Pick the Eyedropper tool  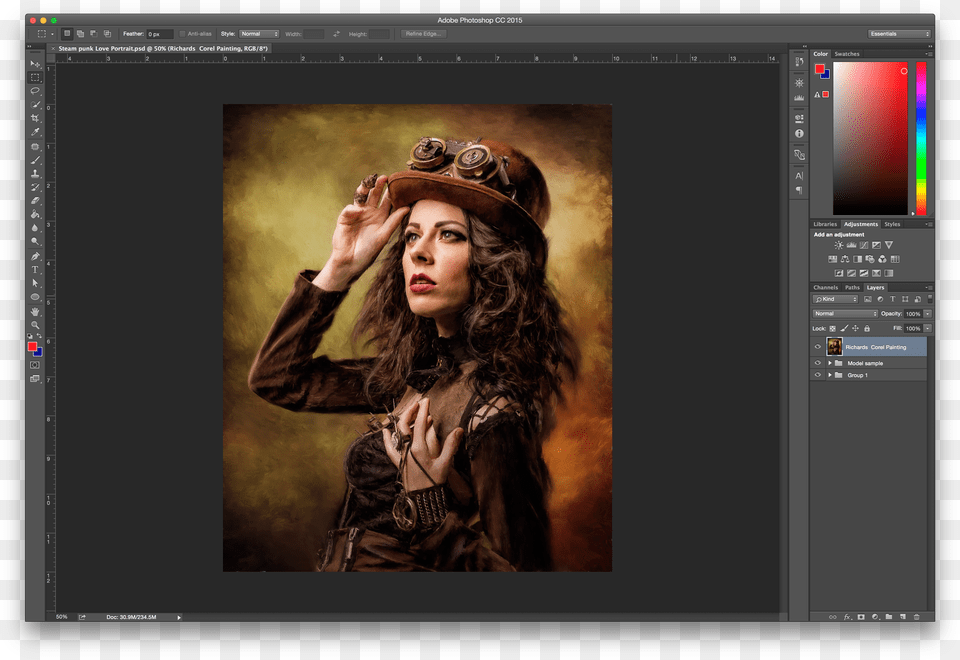[x=35, y=132]
